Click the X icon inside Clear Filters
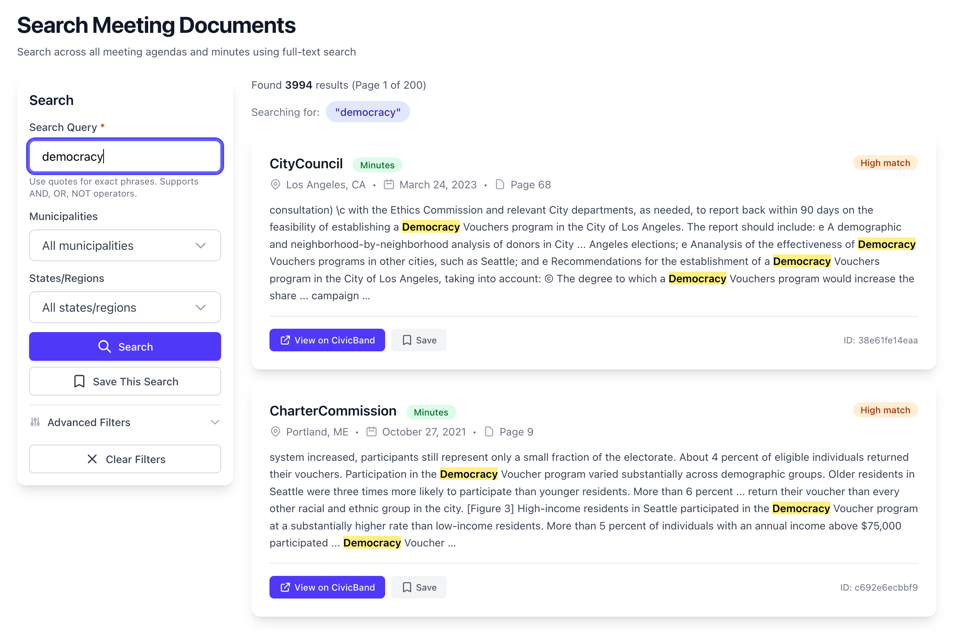This screenshot has height=631, width=960. click(x=94, y=459)
